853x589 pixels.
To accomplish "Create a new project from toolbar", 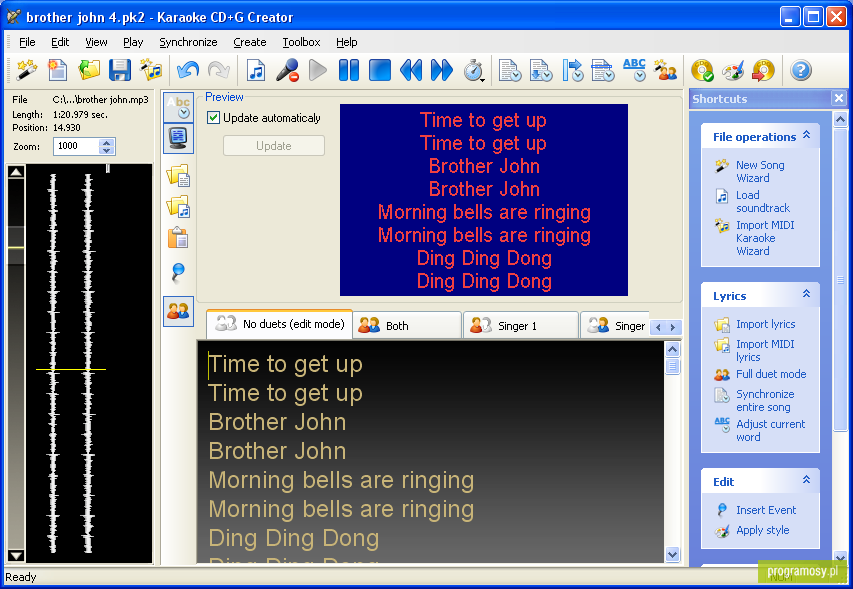I will [x=58, y=70].
